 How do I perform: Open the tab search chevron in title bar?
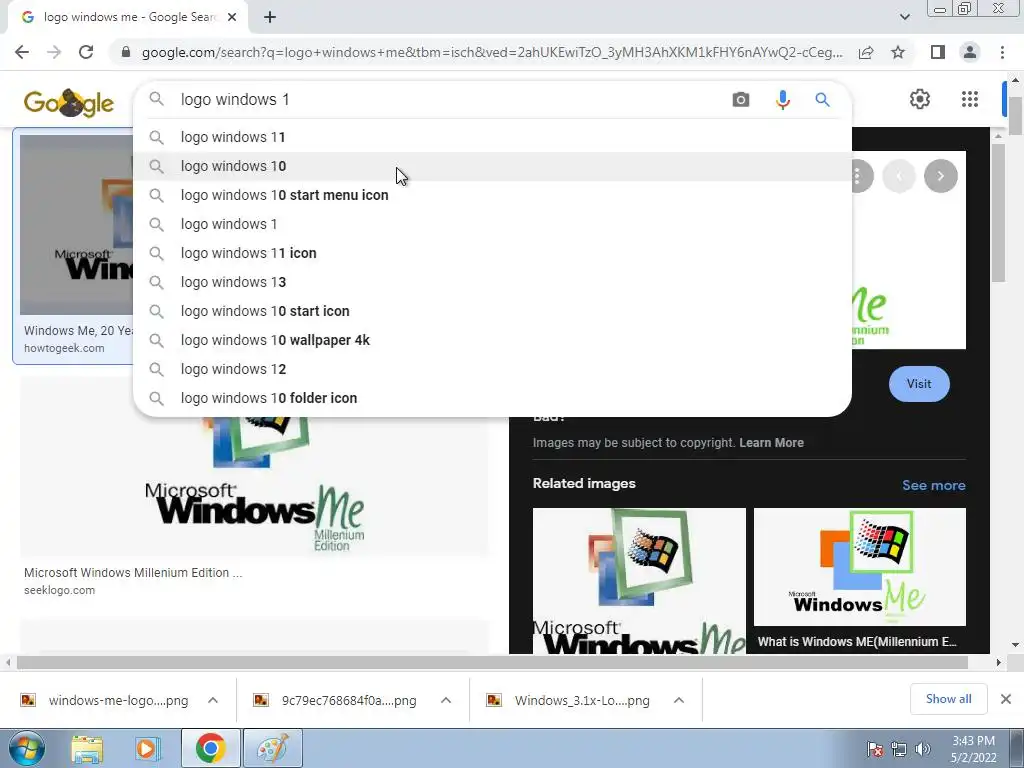tap(904, 17)
